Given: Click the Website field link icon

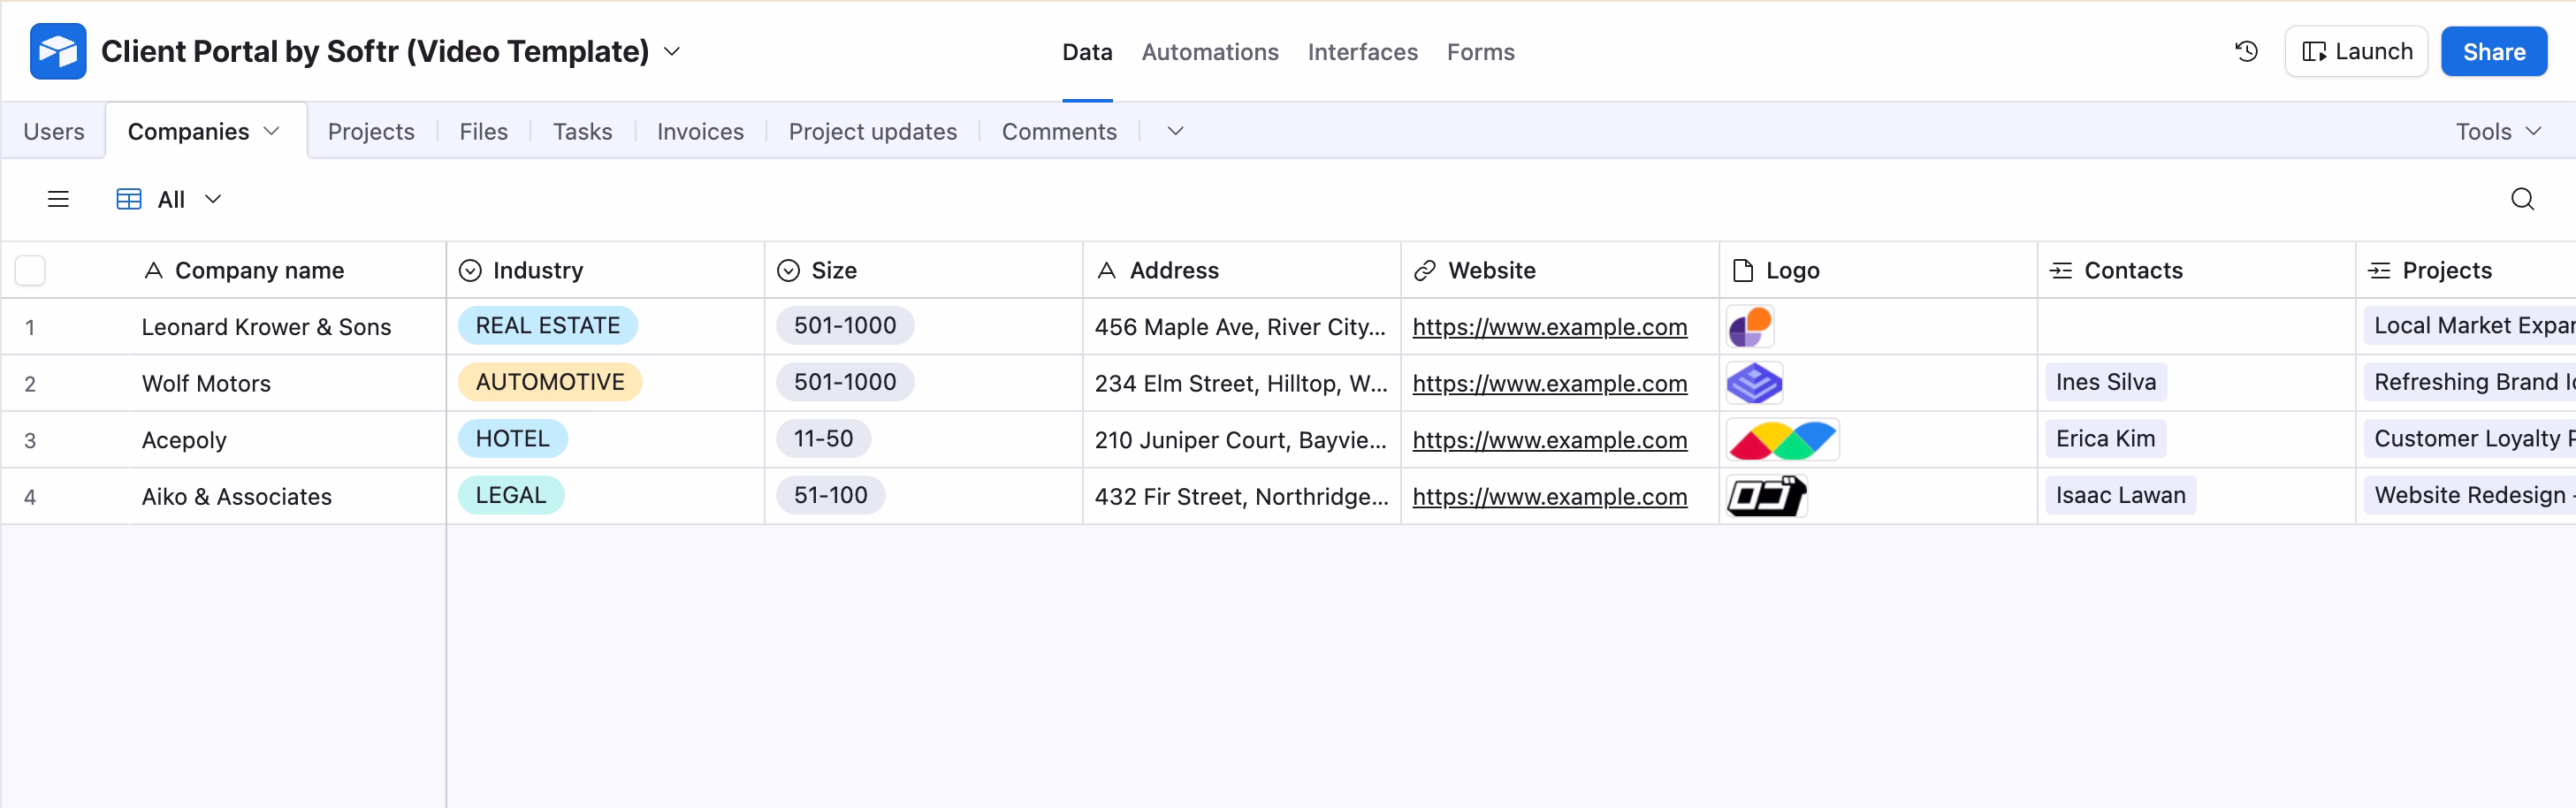Looking at the screenshot, I should (x=1424, y=270).
